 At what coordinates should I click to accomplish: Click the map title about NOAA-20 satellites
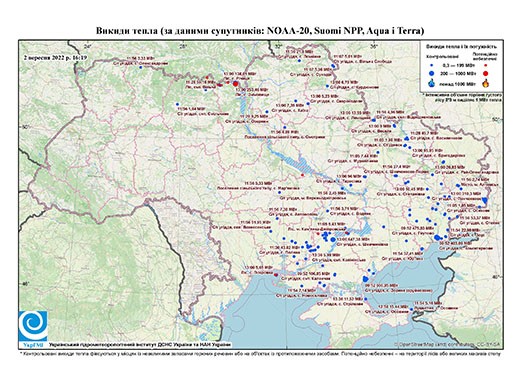(260, 31)
